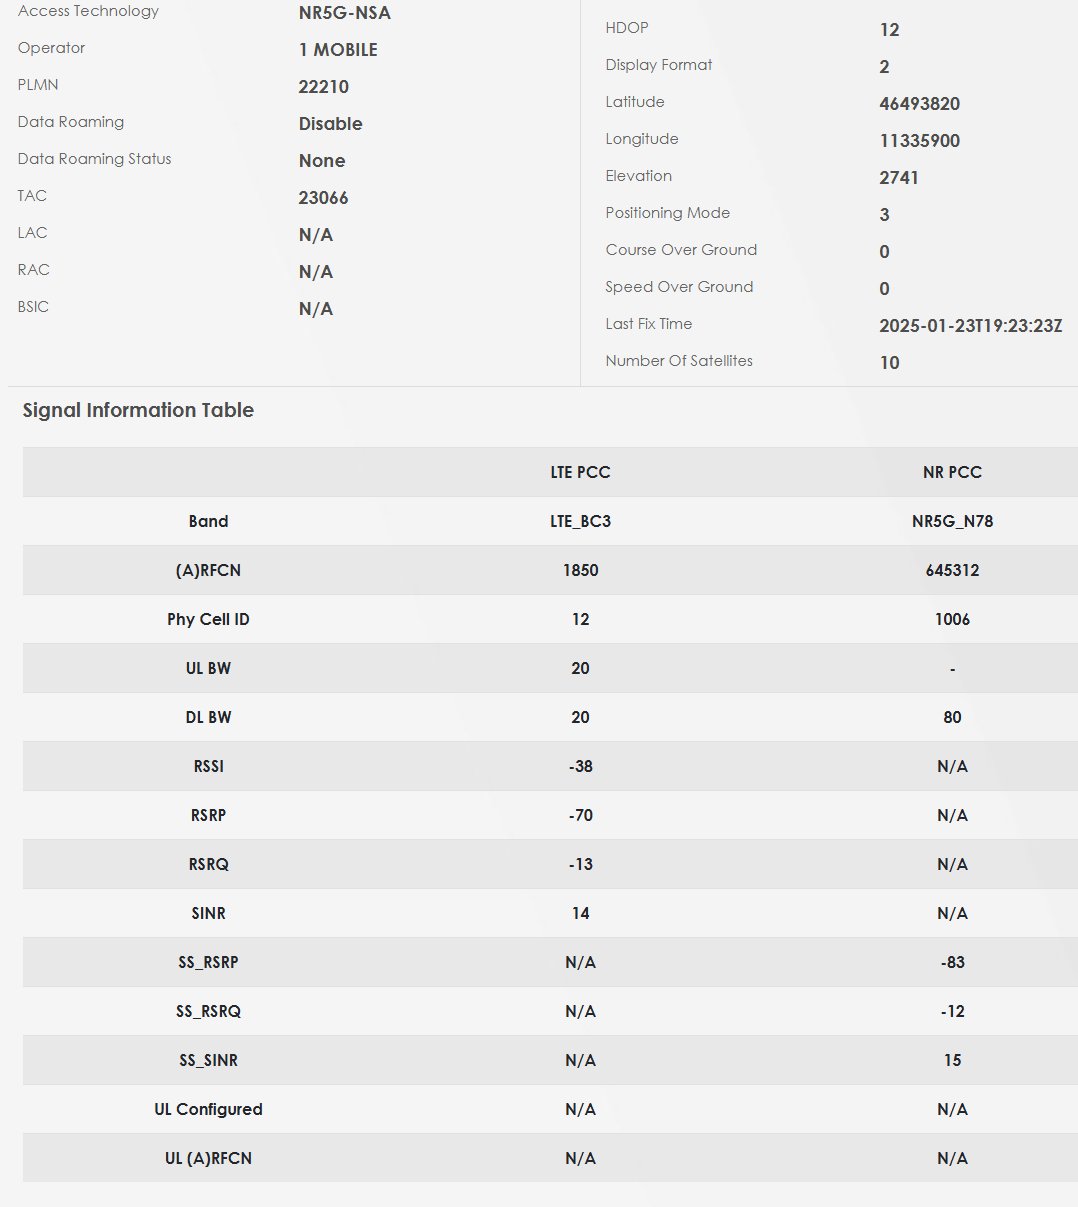The height and width of the screenshot is (1207, 1078).
Task: Click the Latitude value 46493820
Action: pyautogui.click(x=919, y=104)
